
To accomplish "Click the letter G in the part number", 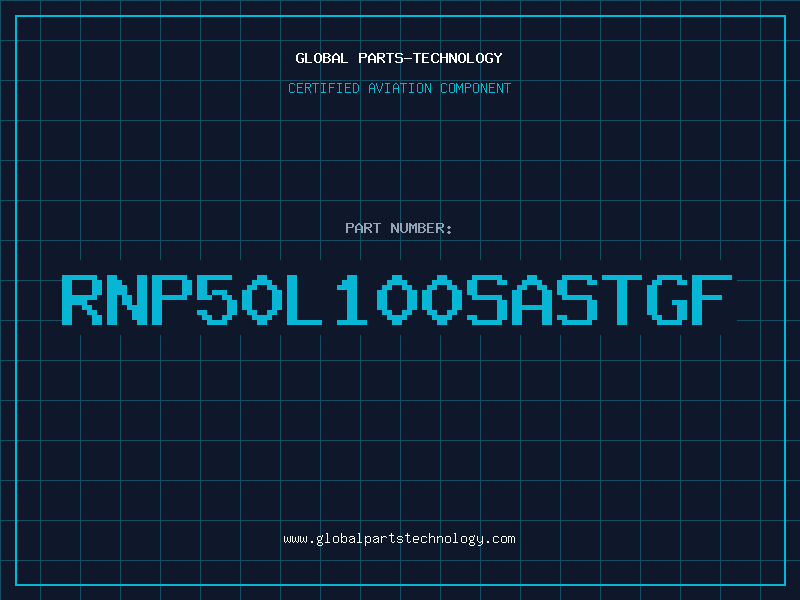I will coord(667,299).
